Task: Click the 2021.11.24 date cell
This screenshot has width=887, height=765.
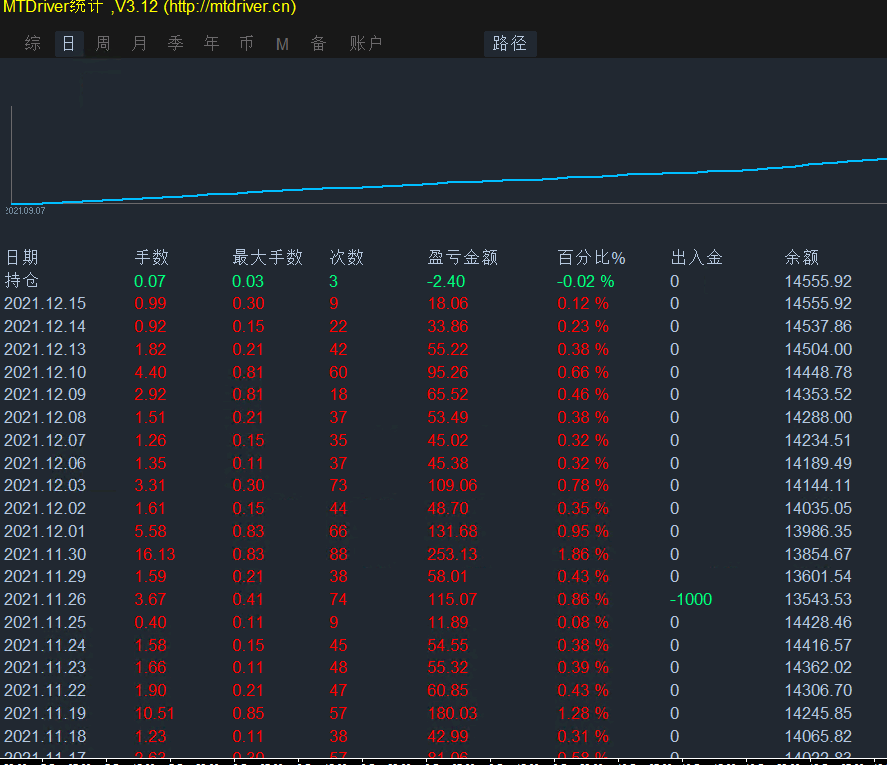Action: pyautogui.click(x=45, y=645)
